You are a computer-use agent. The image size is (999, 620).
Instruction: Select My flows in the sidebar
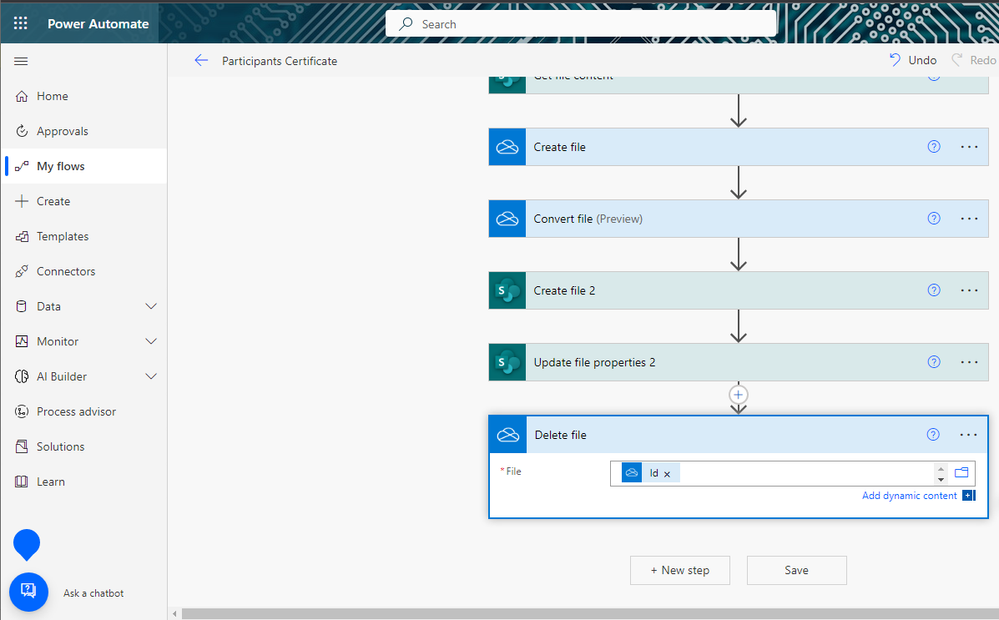point(84,166)
